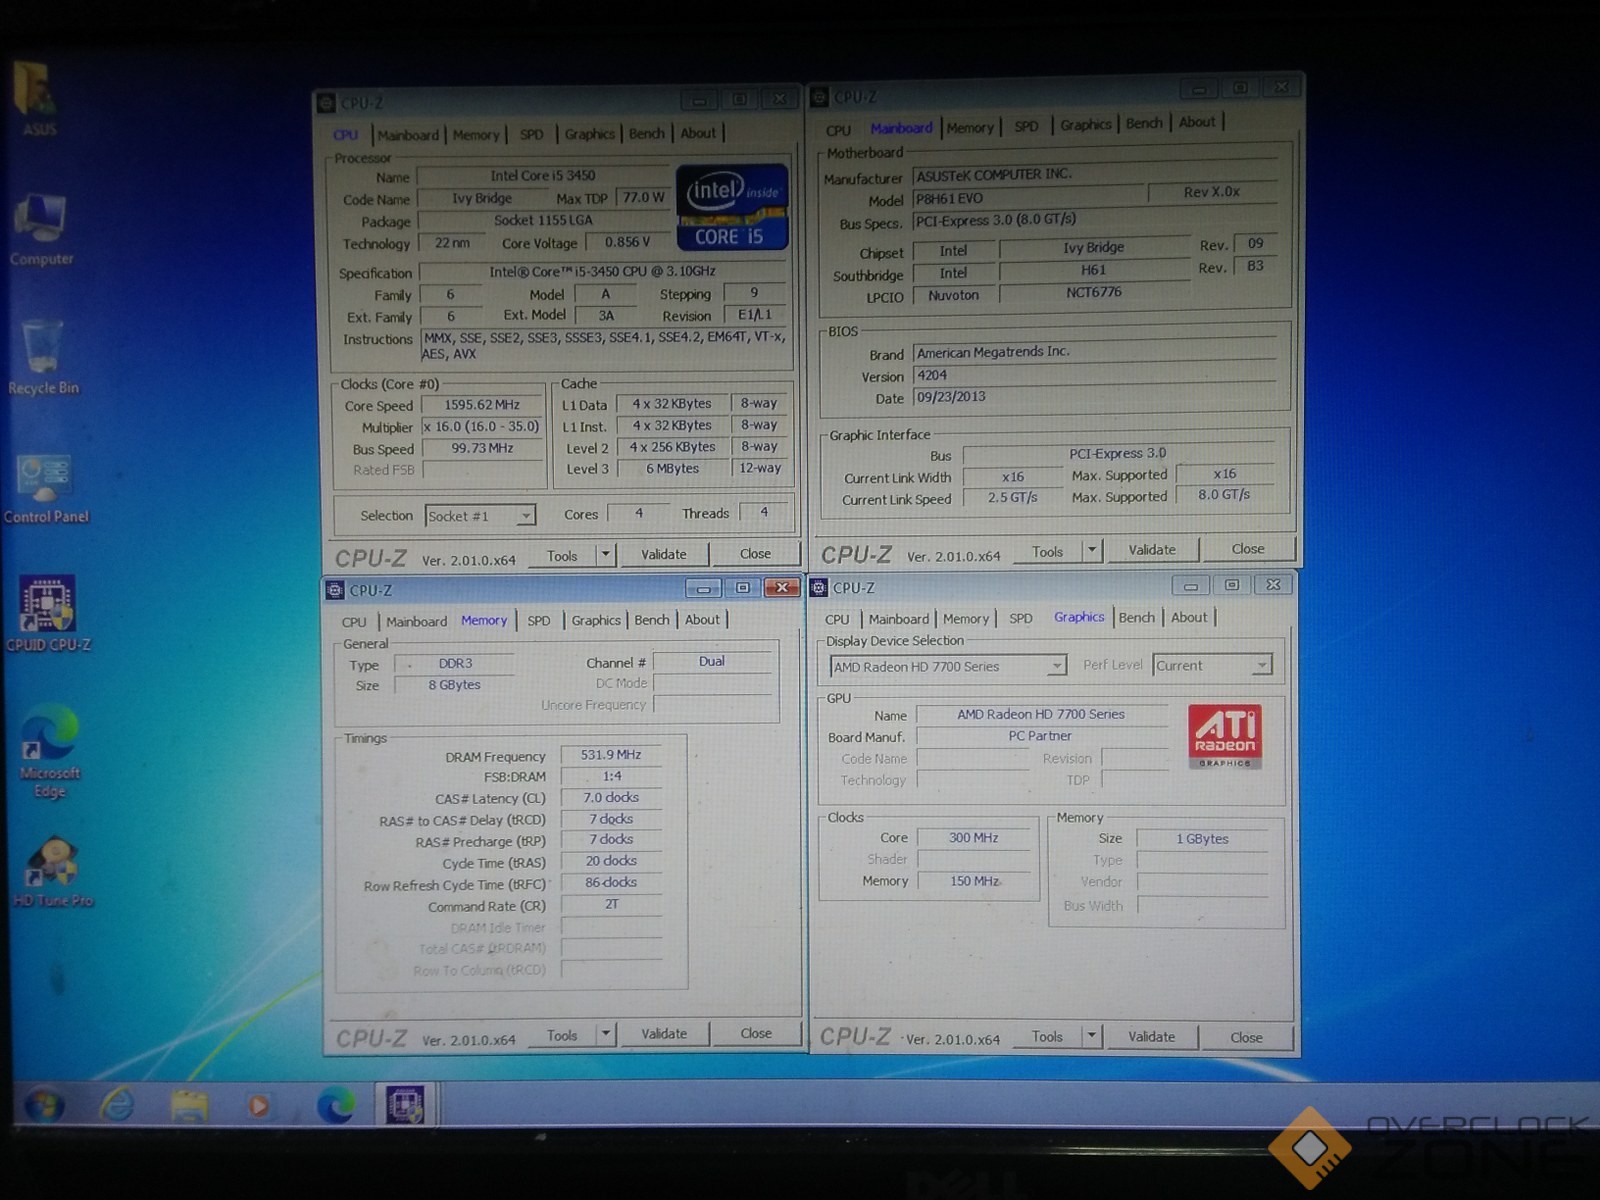The height and width of the screenshot is (1200, 1600).
Task: Click the ATI Radeon Graphics logo
Action: tap(1225, 736)
